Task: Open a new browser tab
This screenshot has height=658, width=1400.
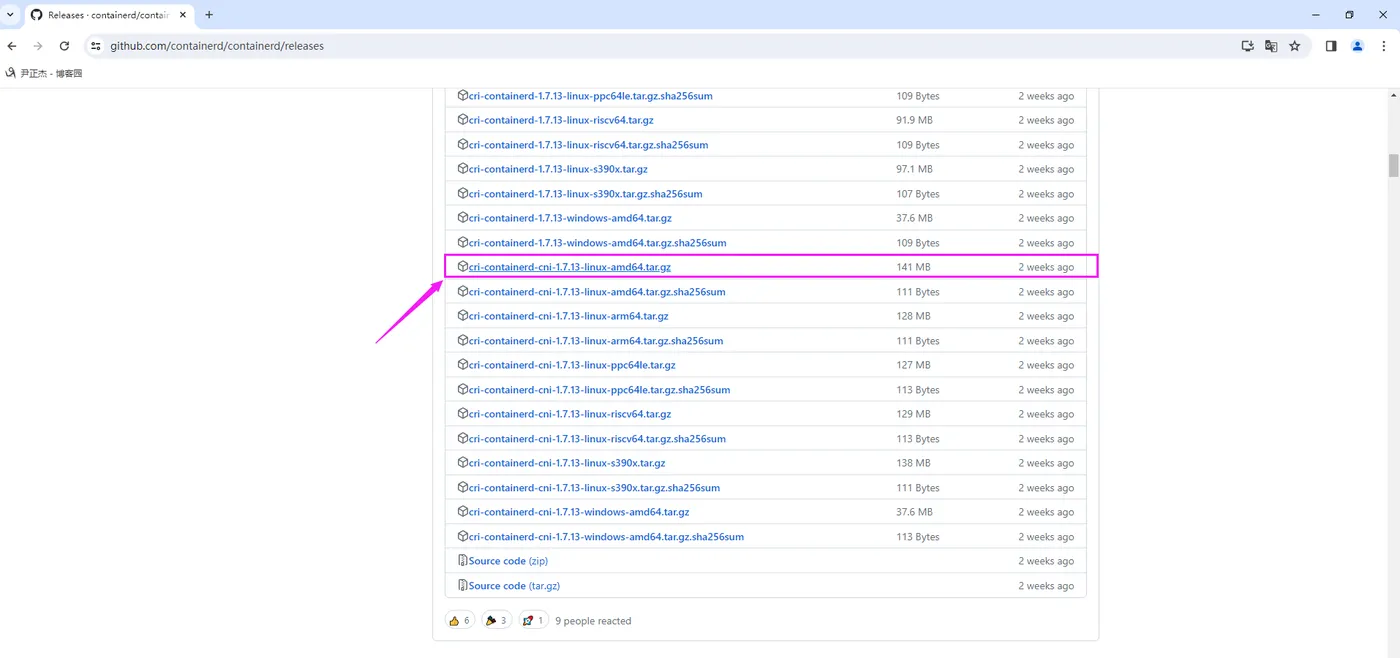Action: [x=209, y=15]
